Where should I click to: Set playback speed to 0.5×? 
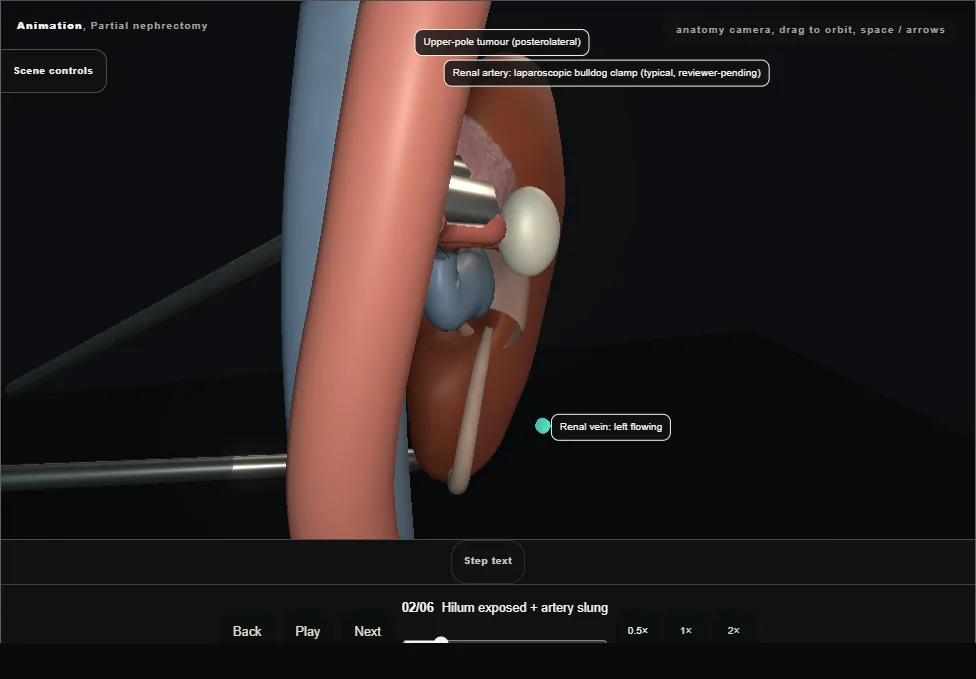[637, 630]
